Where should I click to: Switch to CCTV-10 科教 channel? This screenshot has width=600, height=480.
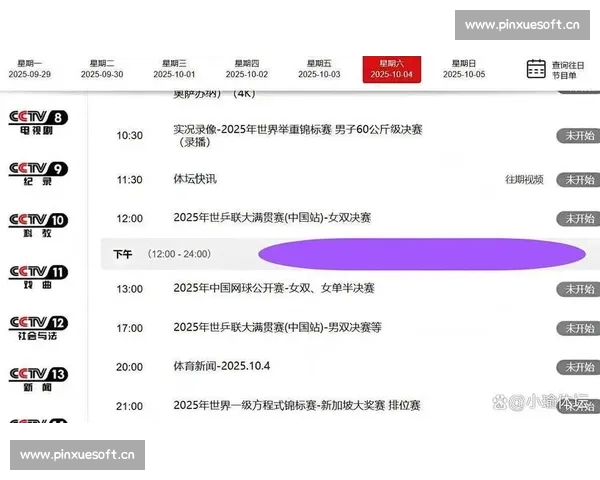click(x=38, y=226)
